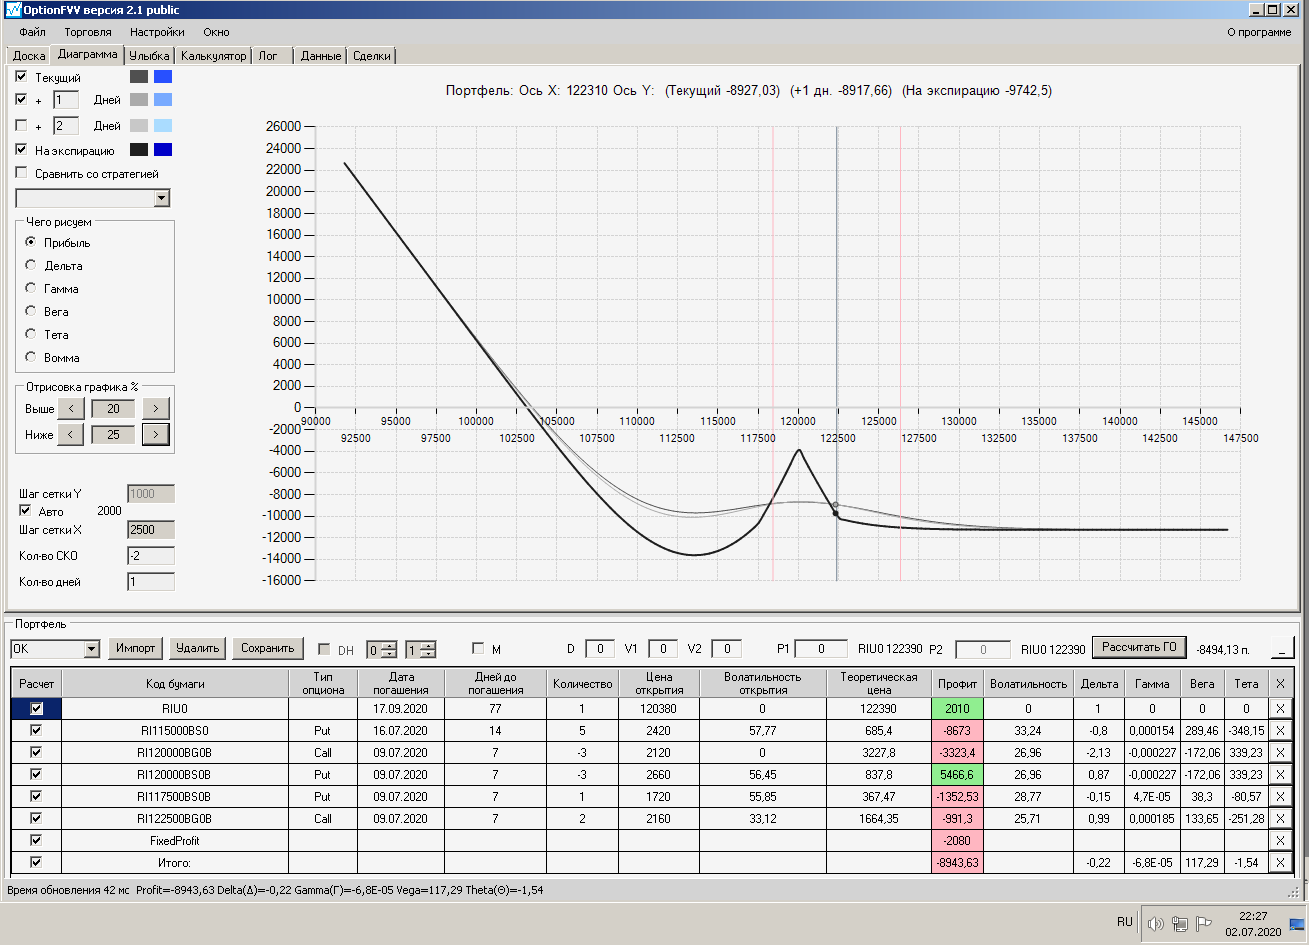Click the network icon in system tray
This screenshot has width=1309, height=945.
1179,924
